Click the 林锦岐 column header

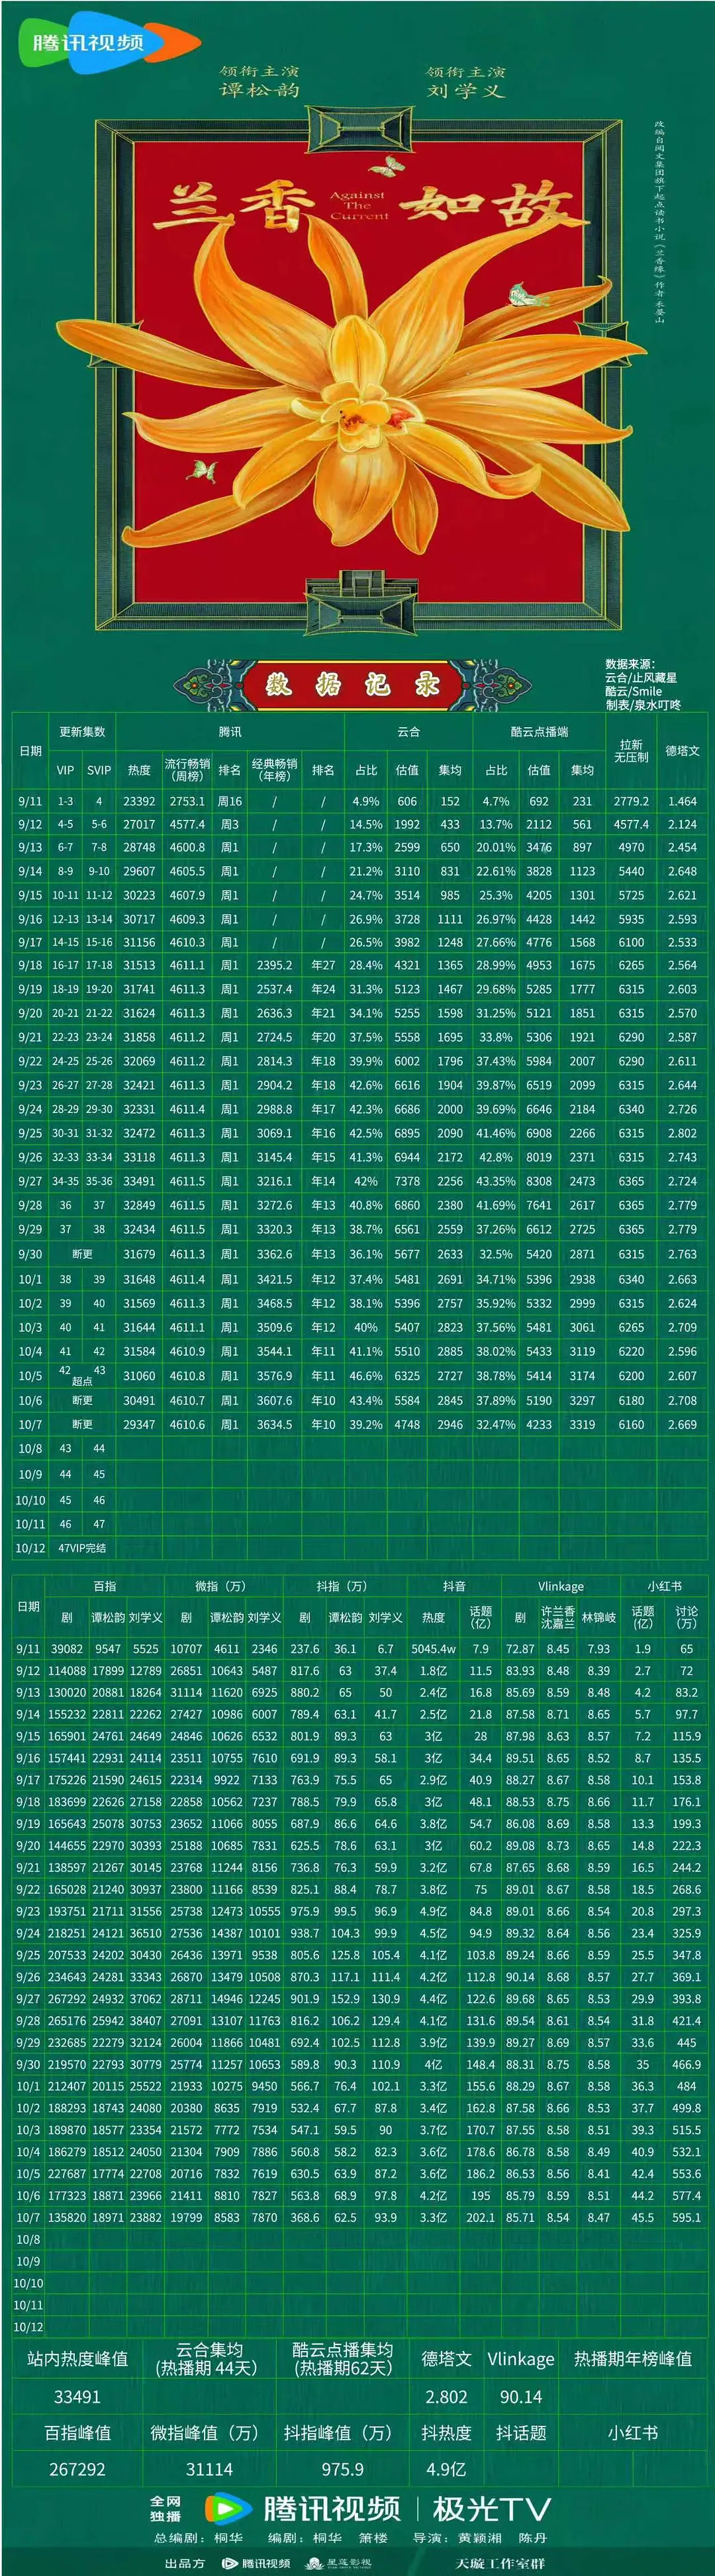pos(599,1617)
